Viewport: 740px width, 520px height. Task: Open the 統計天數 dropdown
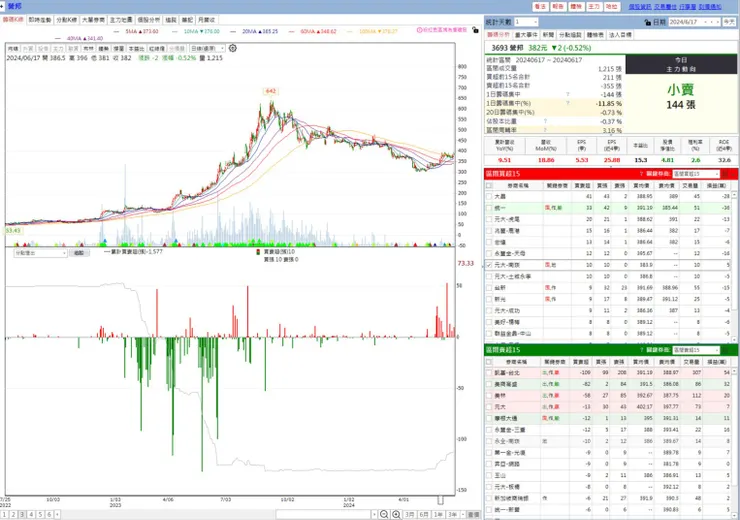point(526,22)
